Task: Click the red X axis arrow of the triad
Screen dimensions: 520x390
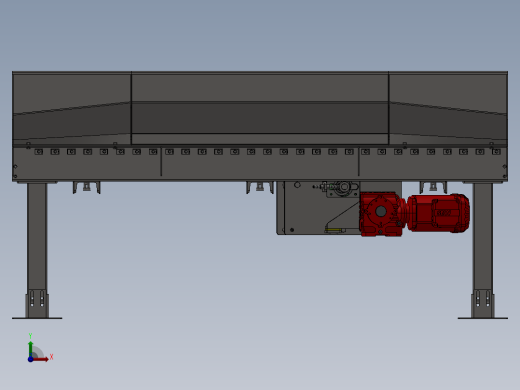Action: coord(41,359)
